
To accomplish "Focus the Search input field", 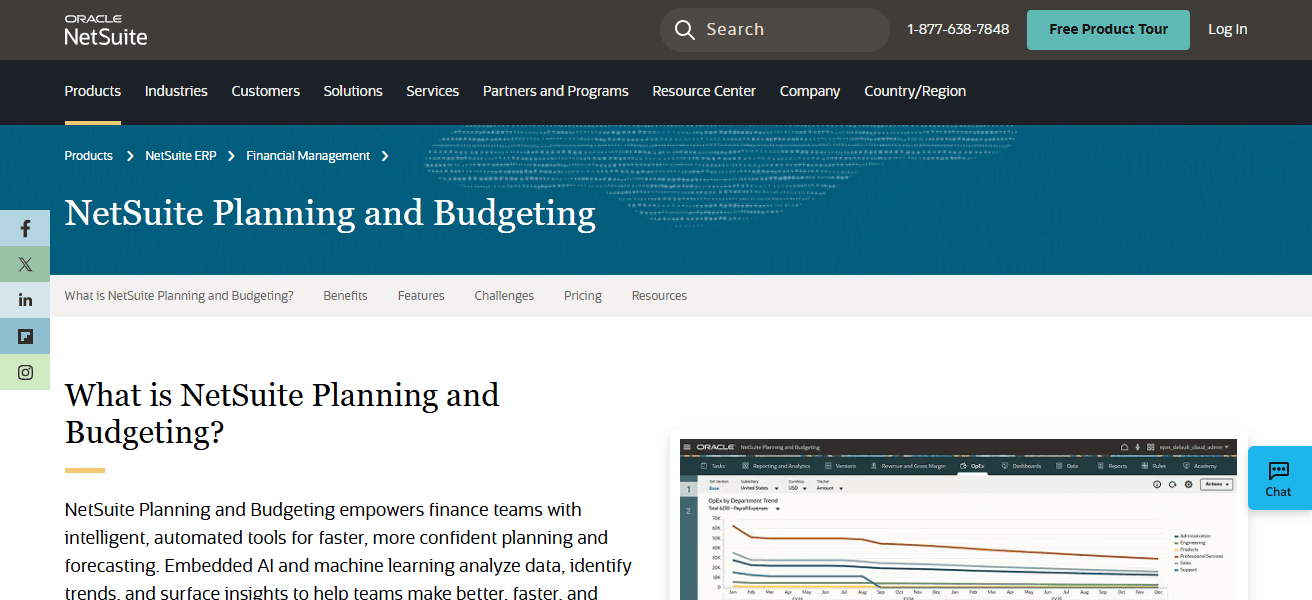I will pyautogui.click(x=775, y=30).
